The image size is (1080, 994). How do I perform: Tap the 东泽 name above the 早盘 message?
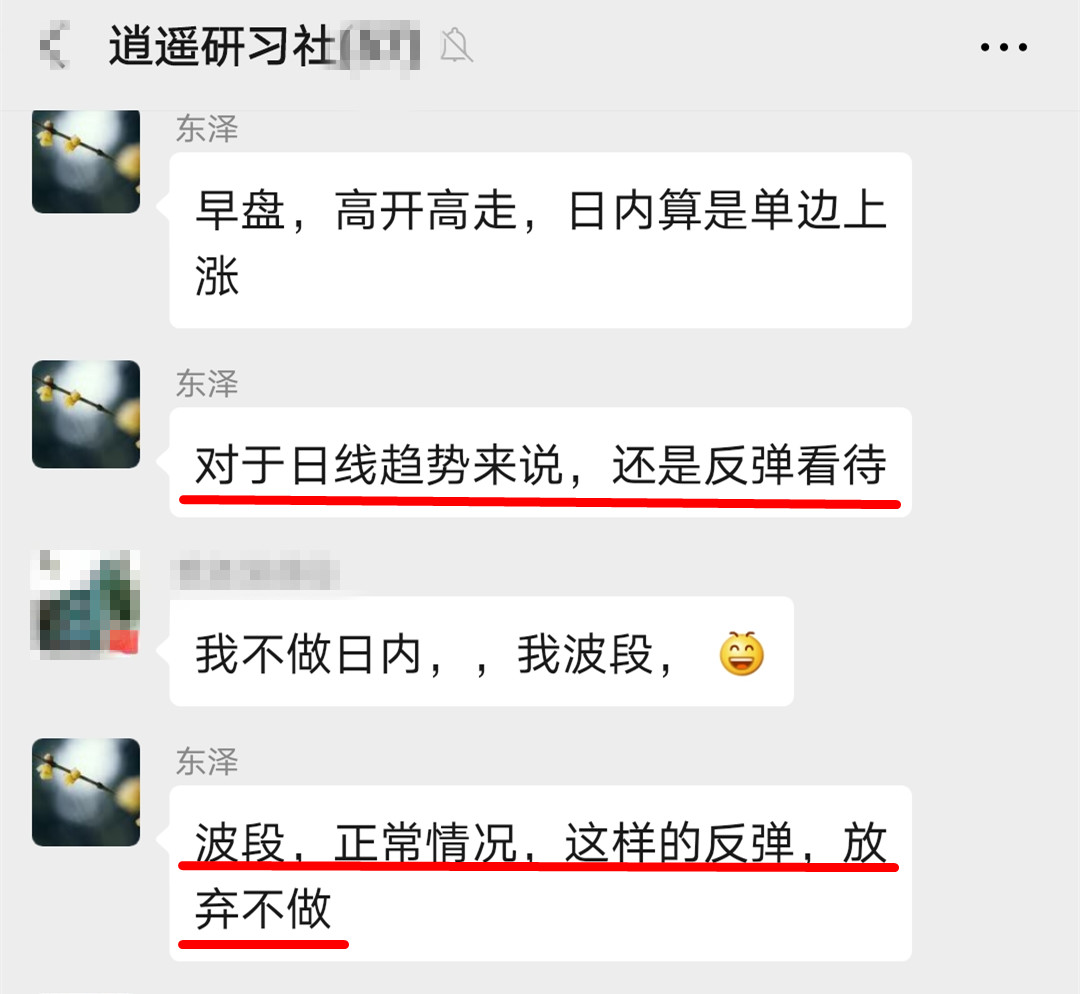tap(207, 129)
